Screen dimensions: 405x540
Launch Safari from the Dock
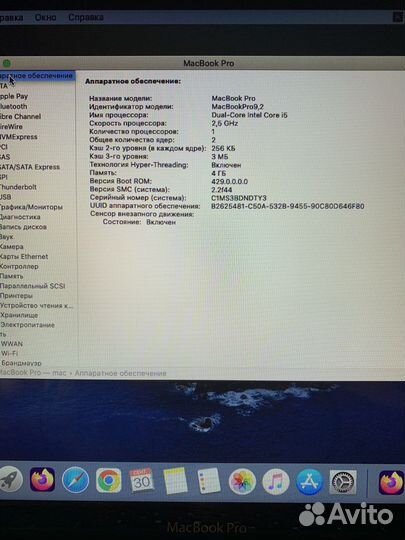75,480
